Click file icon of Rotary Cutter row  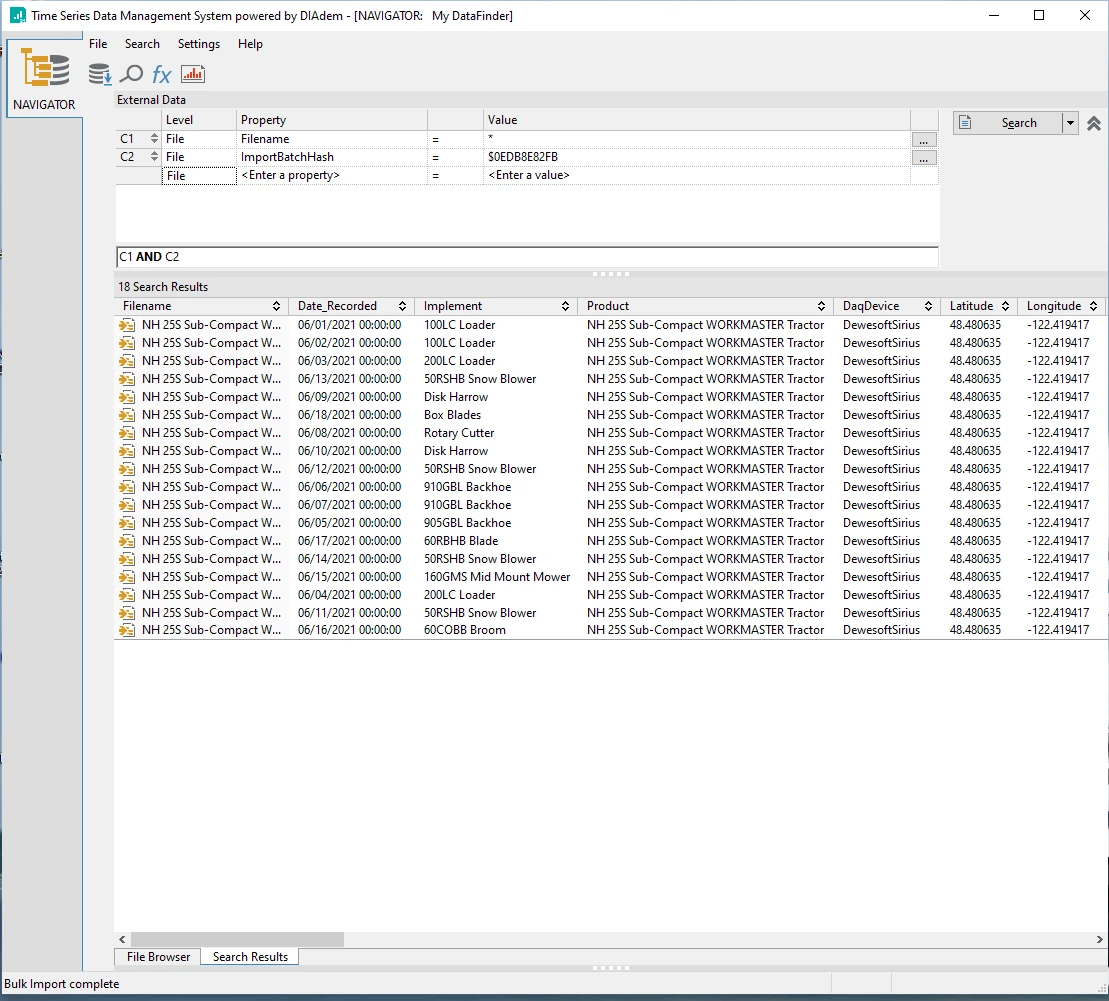click(x=127, y=433)
